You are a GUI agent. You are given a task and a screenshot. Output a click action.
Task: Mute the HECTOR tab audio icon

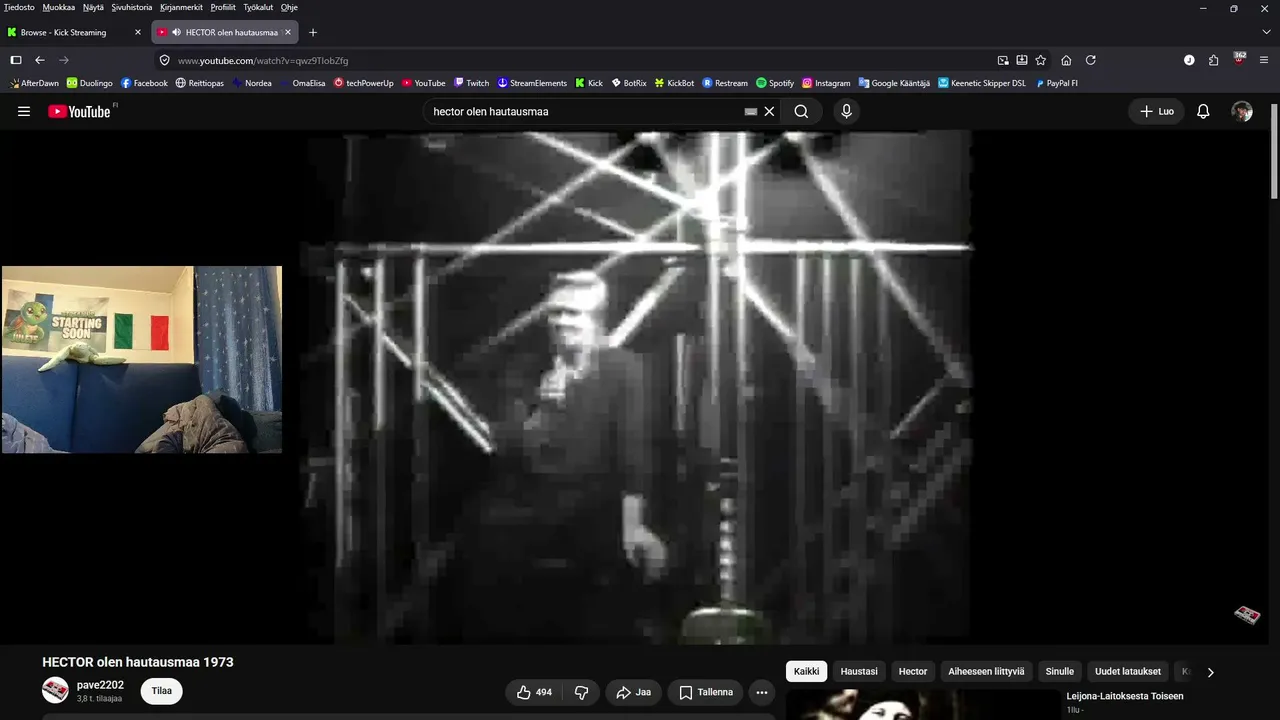coord(176,32)
